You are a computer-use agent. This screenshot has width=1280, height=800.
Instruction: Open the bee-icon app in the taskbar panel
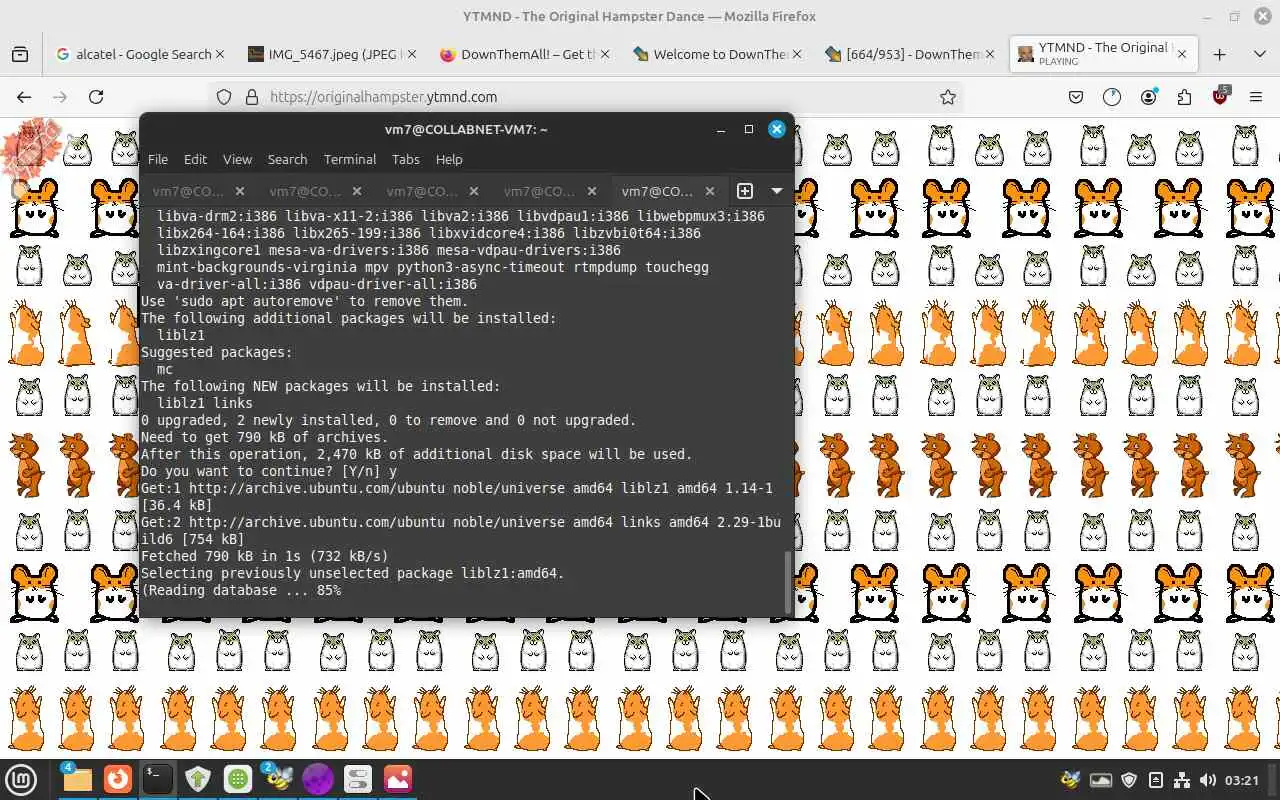point(278,779)
